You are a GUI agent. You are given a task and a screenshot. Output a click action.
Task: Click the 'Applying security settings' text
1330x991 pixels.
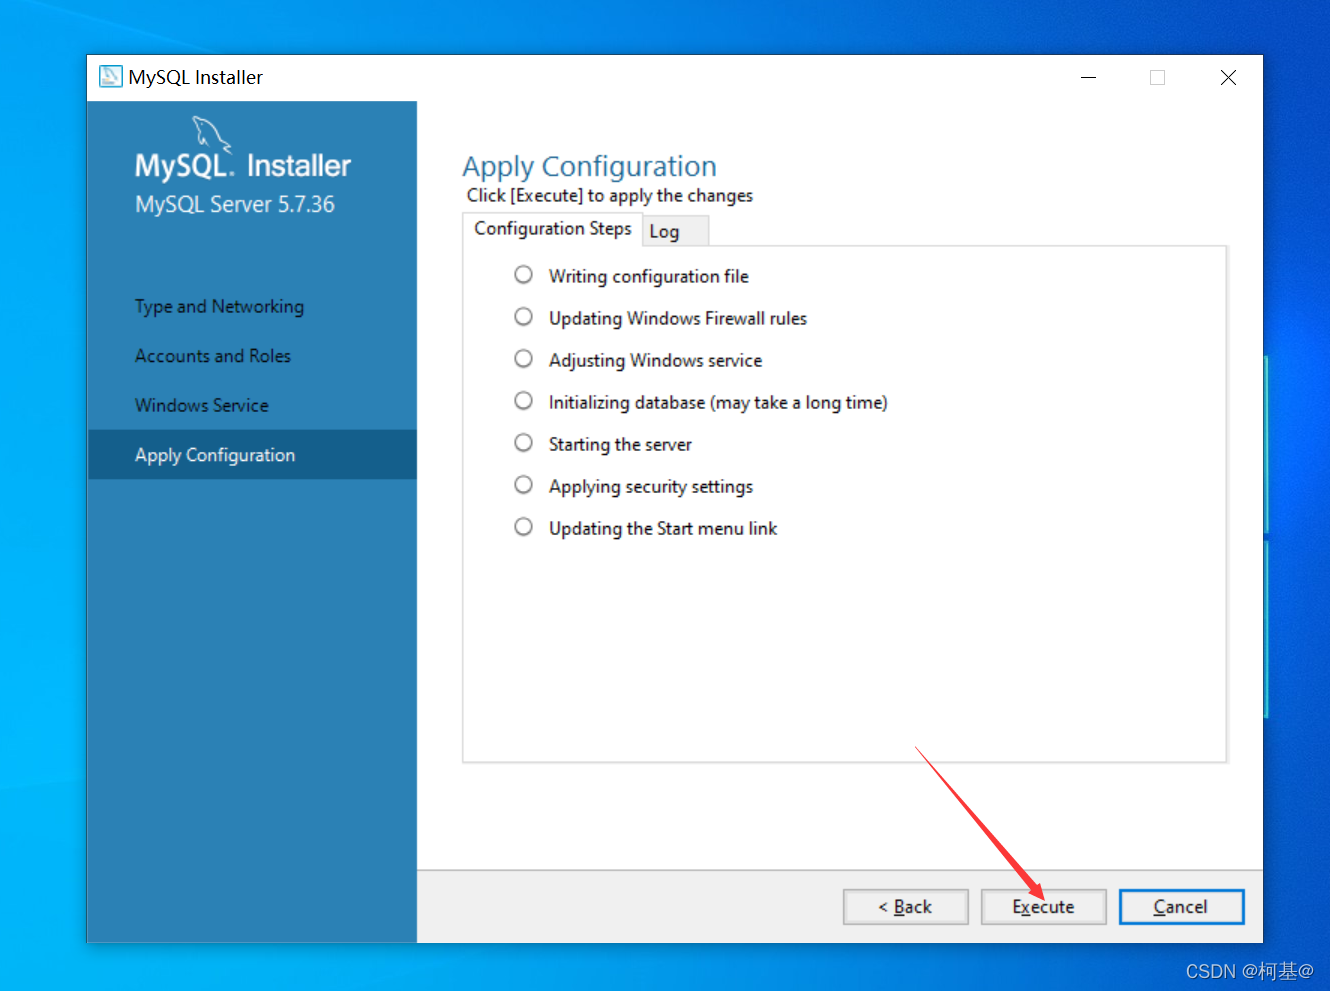650,487
